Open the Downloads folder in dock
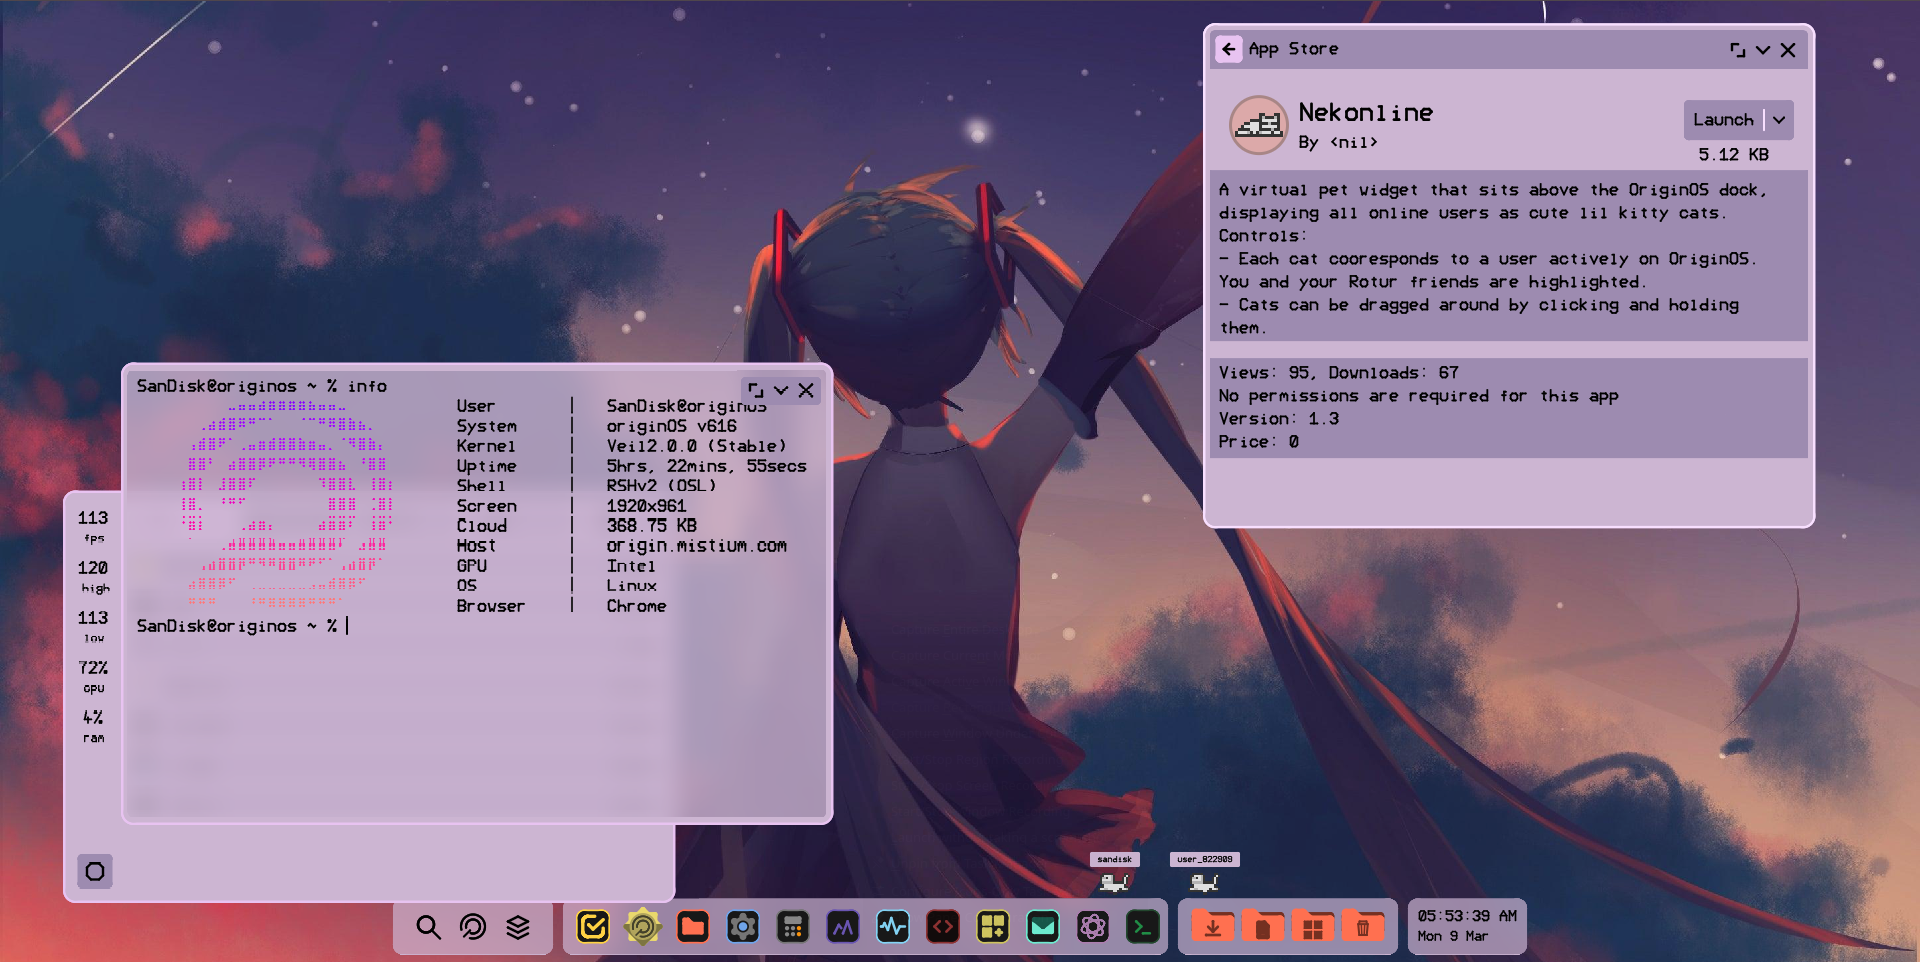 tap(1213, 927)
